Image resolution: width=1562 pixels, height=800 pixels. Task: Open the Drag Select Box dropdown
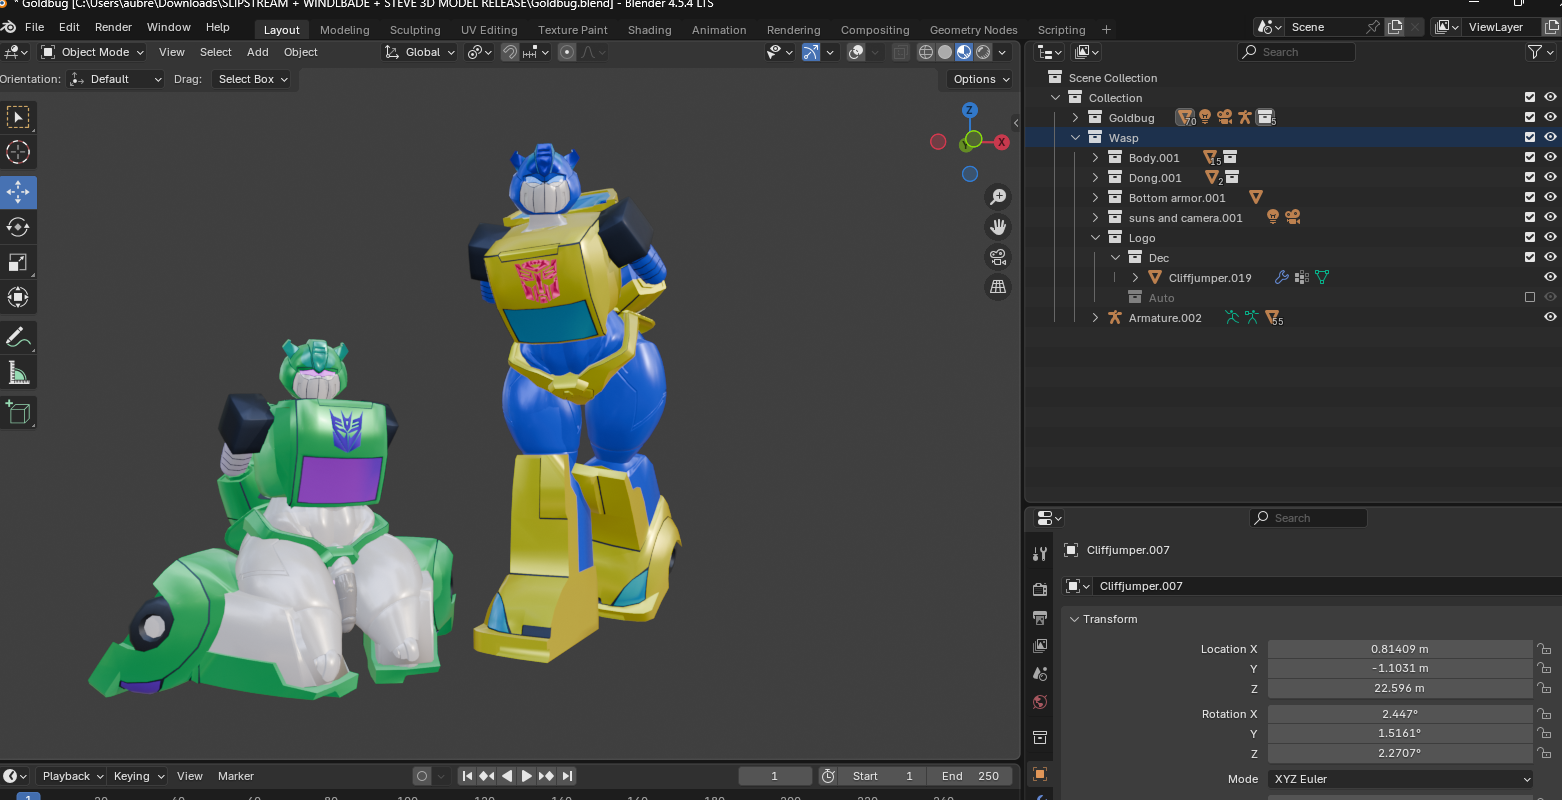(x=251, y=79)
